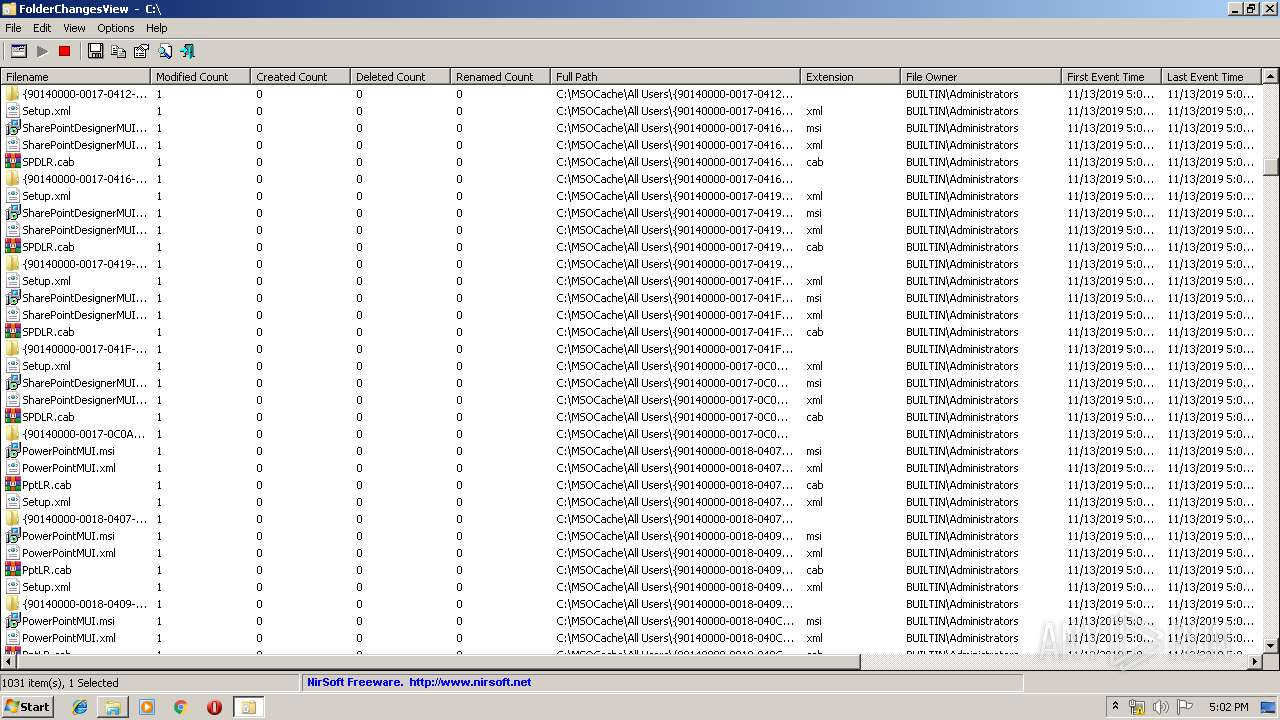Sort by the Created Count column header

(x=301, y=76)
